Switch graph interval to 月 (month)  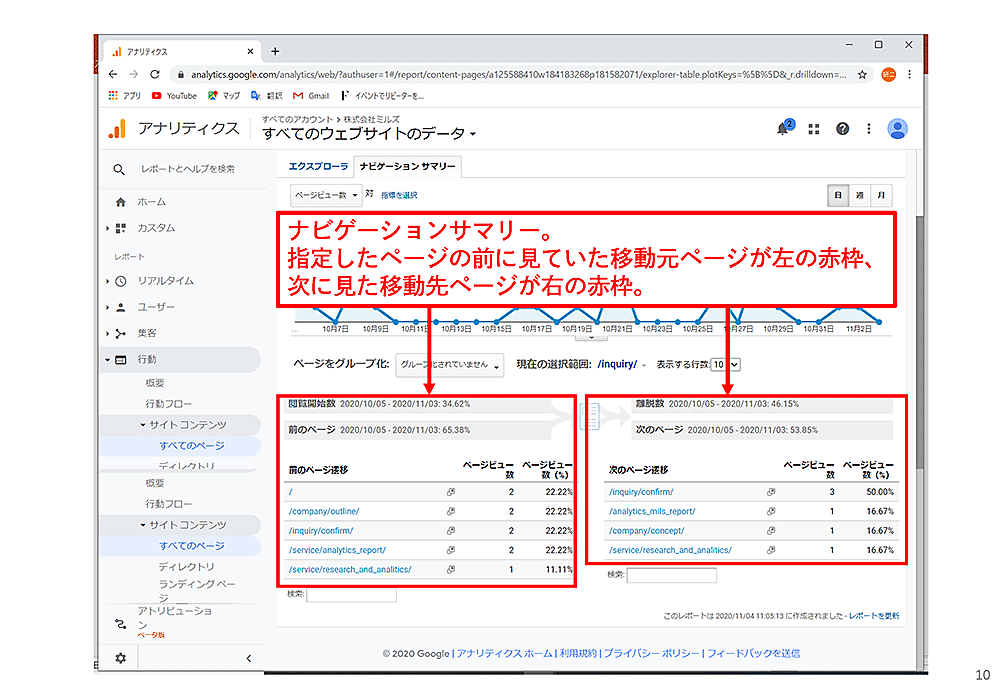881,196
